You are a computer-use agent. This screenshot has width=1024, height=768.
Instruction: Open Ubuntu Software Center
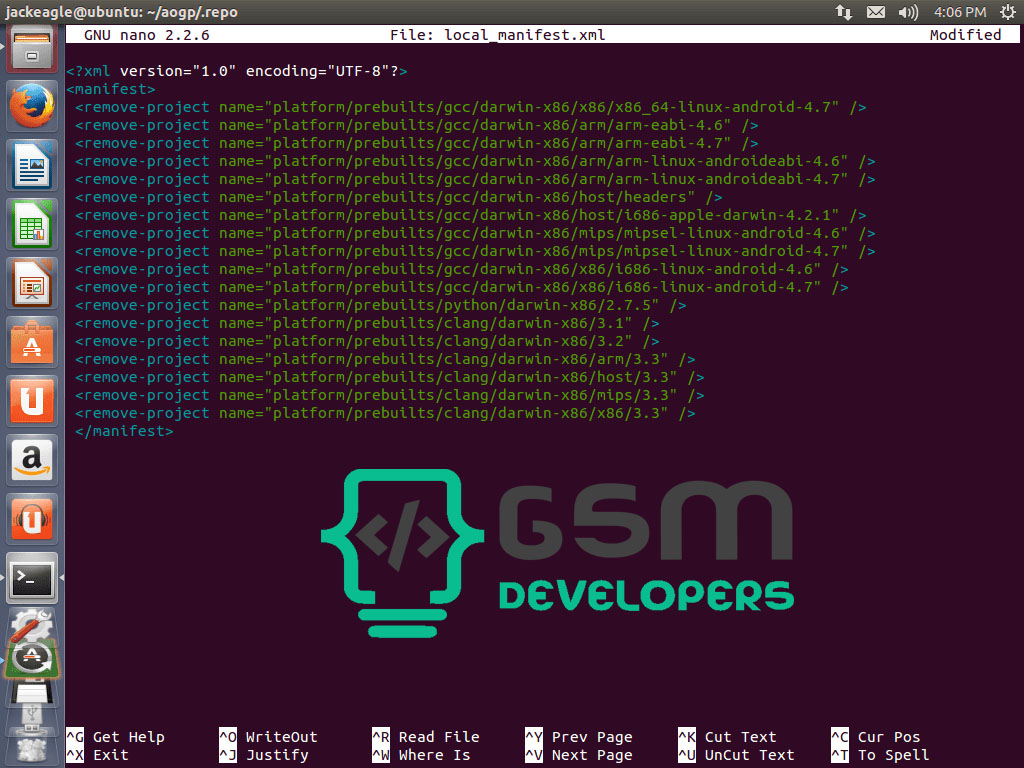point(31,342)
